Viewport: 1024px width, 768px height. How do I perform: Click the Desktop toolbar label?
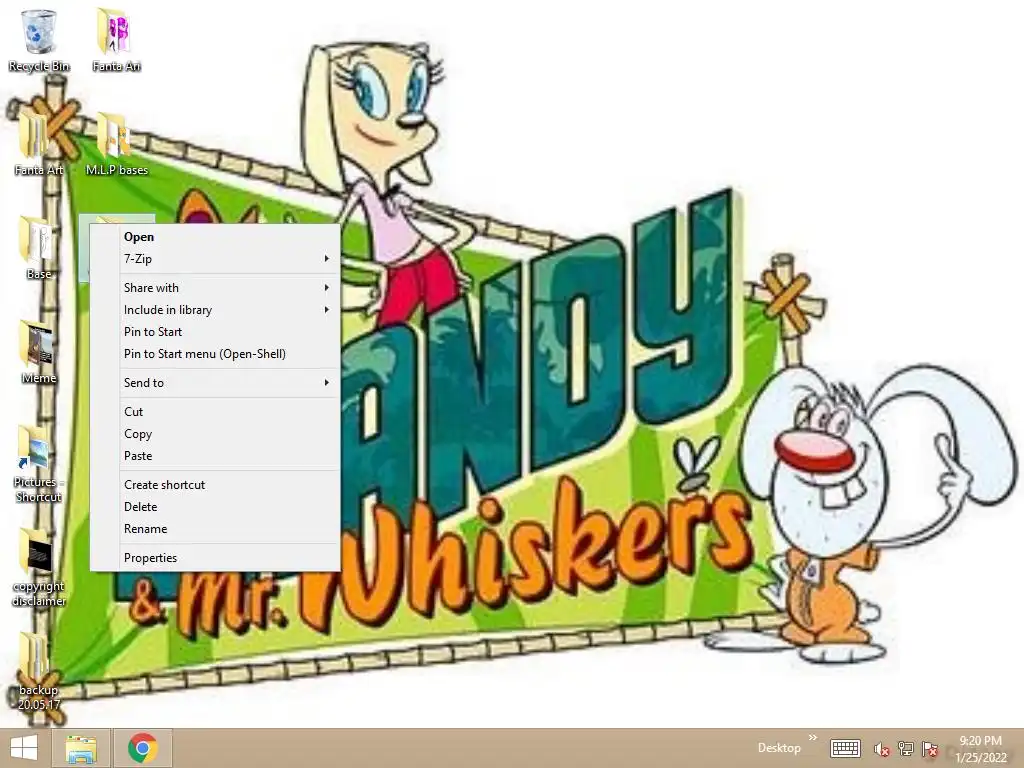click(779, 748)
